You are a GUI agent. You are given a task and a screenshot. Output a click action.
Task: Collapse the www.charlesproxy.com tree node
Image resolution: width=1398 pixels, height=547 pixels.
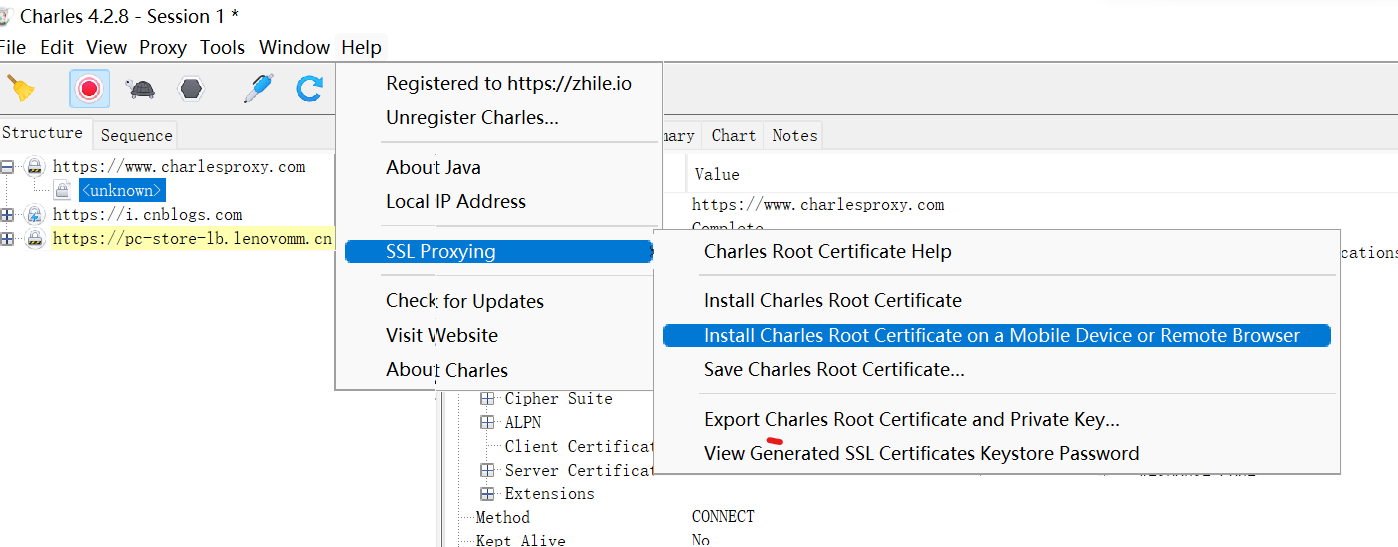coord(8,167)
